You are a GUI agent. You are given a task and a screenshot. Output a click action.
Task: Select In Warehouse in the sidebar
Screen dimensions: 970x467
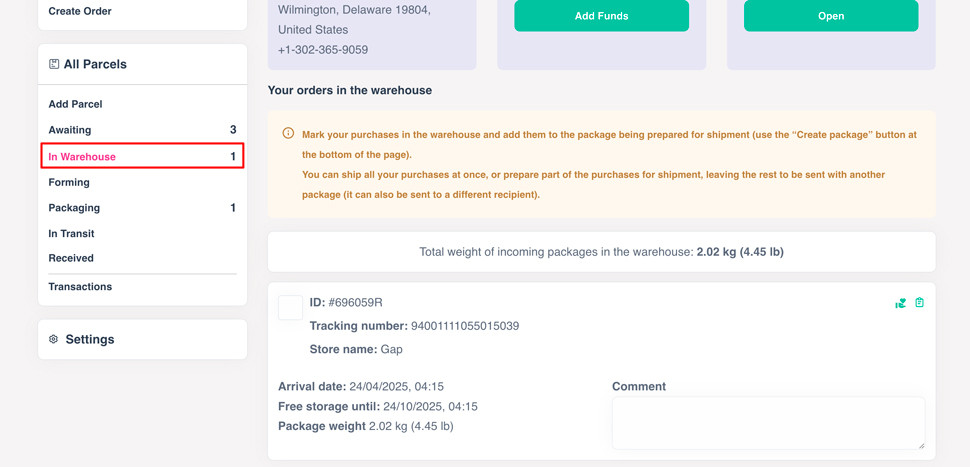click(82, 157)
